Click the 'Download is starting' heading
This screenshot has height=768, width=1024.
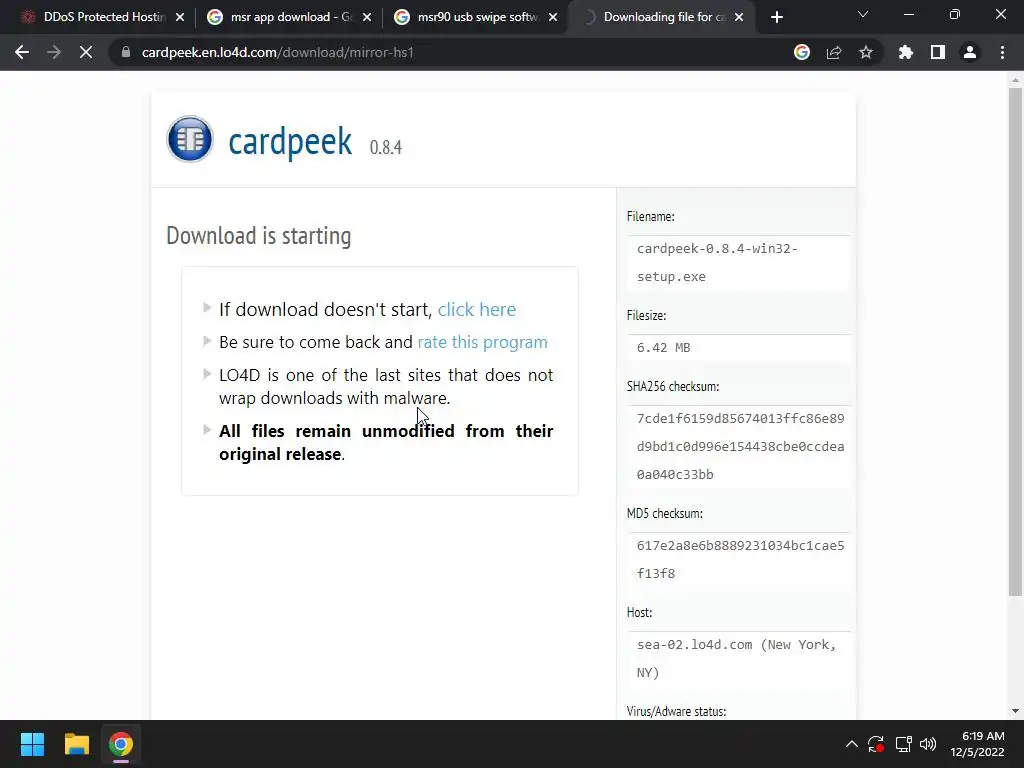(x=259, y=236)
